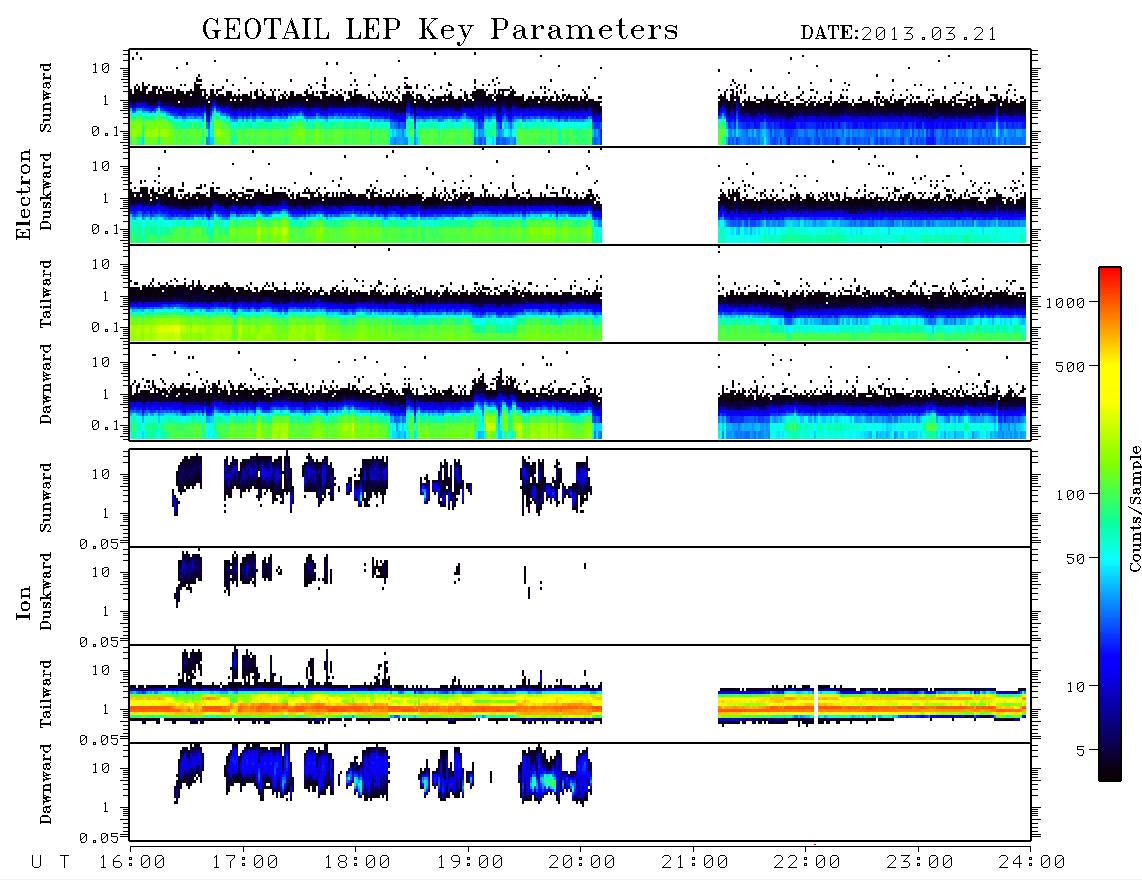Click the Electron 'Tailward' panel label
Viewport: 1142px width, 880px height.
point(46,294)
